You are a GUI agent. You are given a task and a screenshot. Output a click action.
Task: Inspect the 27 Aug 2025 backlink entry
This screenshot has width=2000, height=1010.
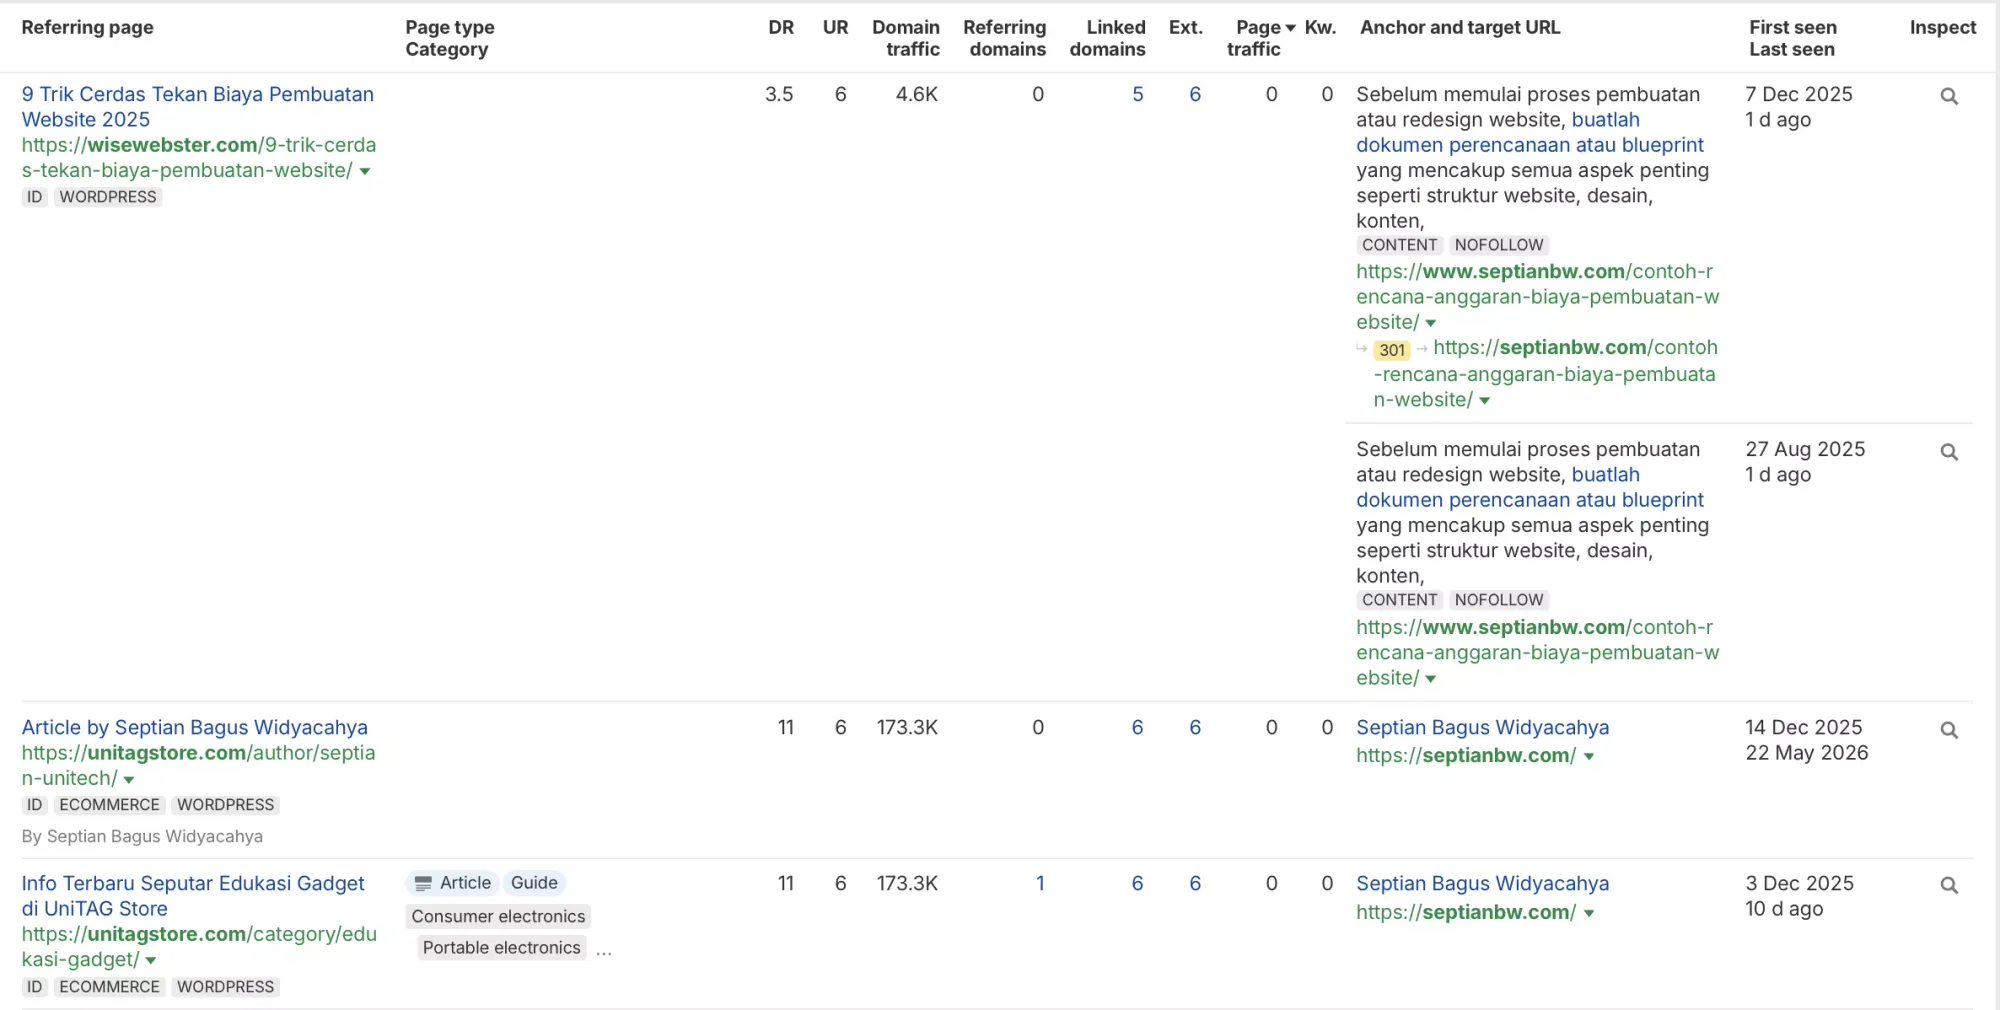(x=1948, y=452)
